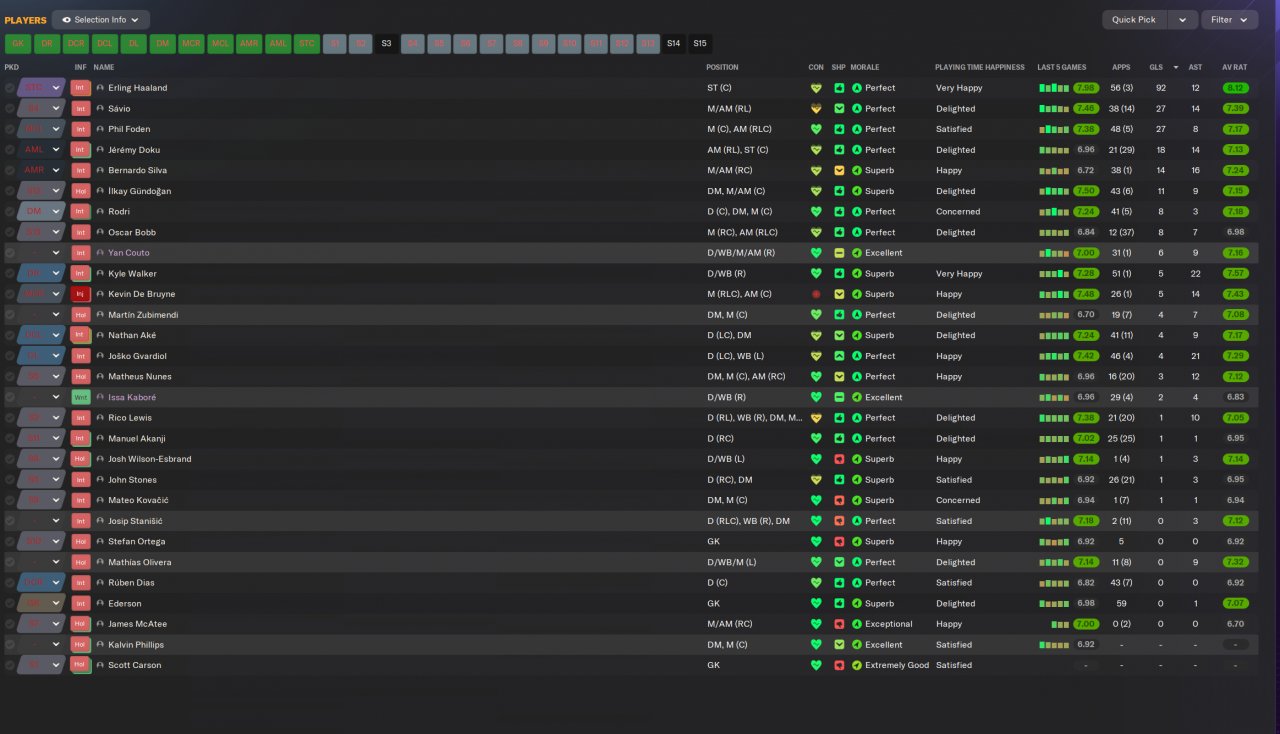The width and height of the screenshot is (1280, 734).
Task: Select the STC position slot
Action: pos(308,44)
